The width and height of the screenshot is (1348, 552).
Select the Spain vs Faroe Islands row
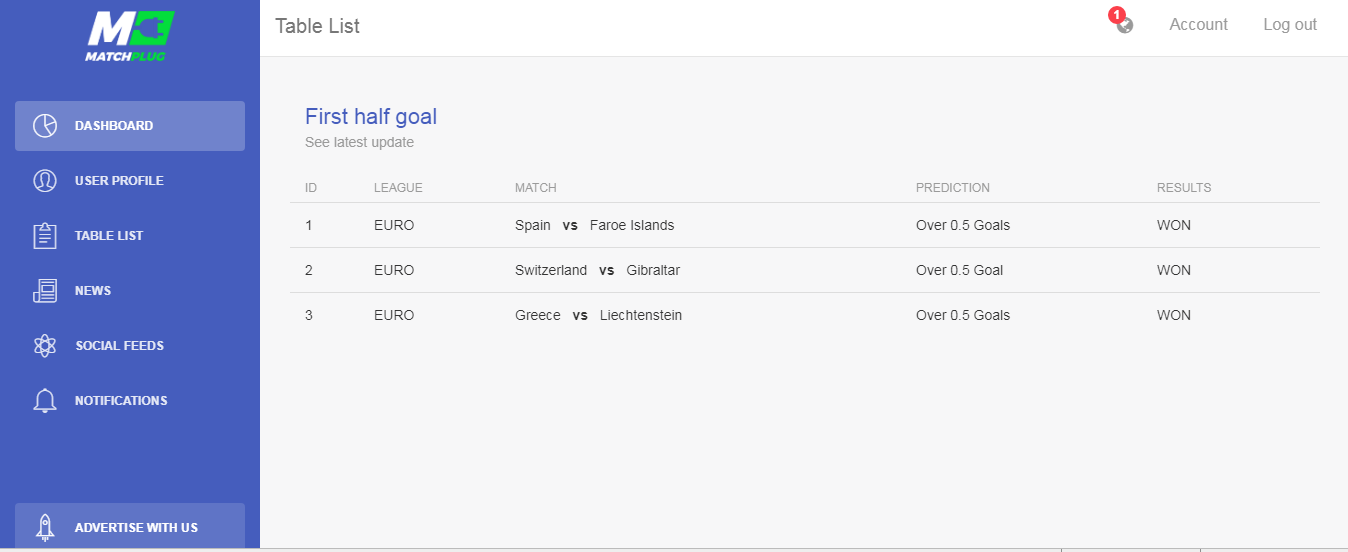tap(805, 225)
